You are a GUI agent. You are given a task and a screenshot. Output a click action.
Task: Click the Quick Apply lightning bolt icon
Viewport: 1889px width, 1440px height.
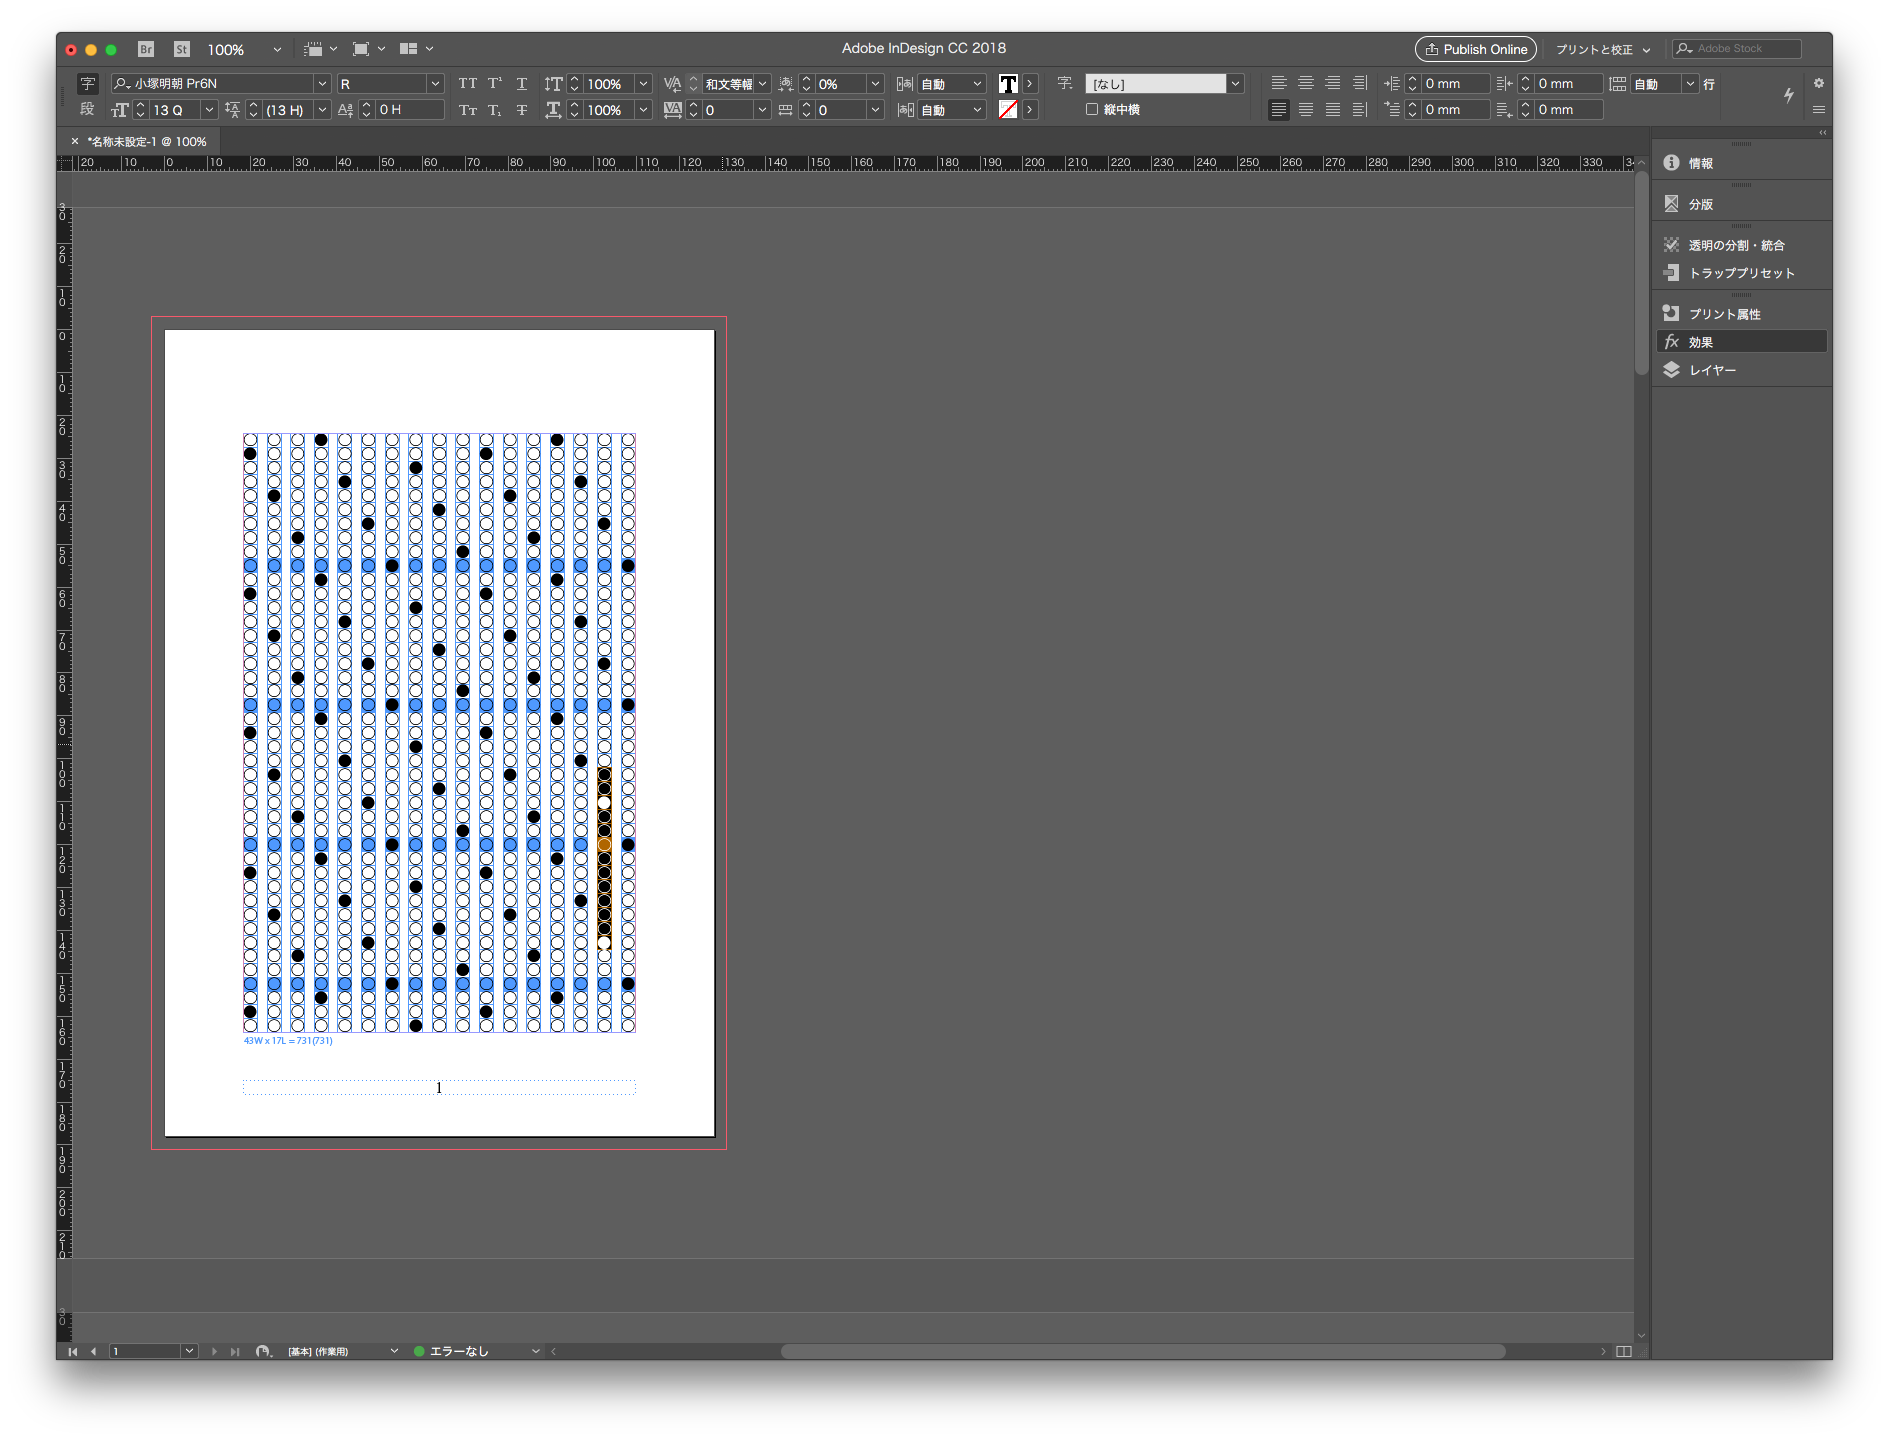[x=1788, y=96]
